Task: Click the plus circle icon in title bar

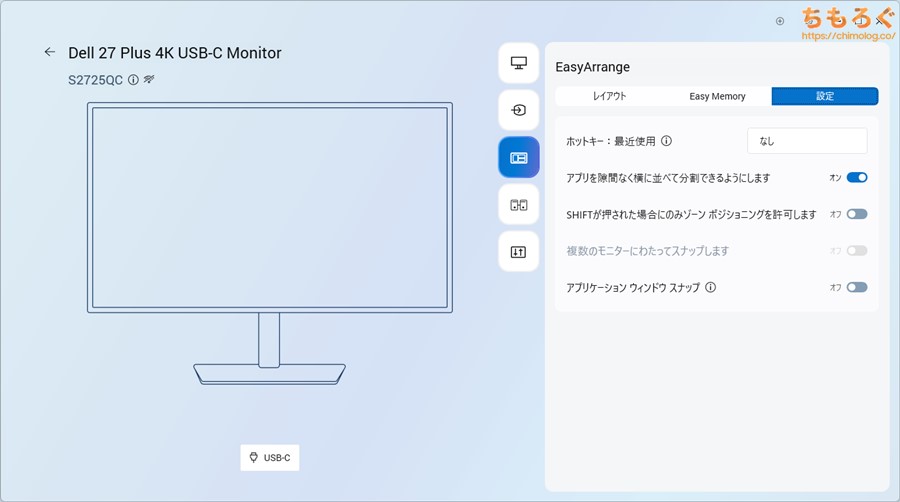Action: point(780,20)
